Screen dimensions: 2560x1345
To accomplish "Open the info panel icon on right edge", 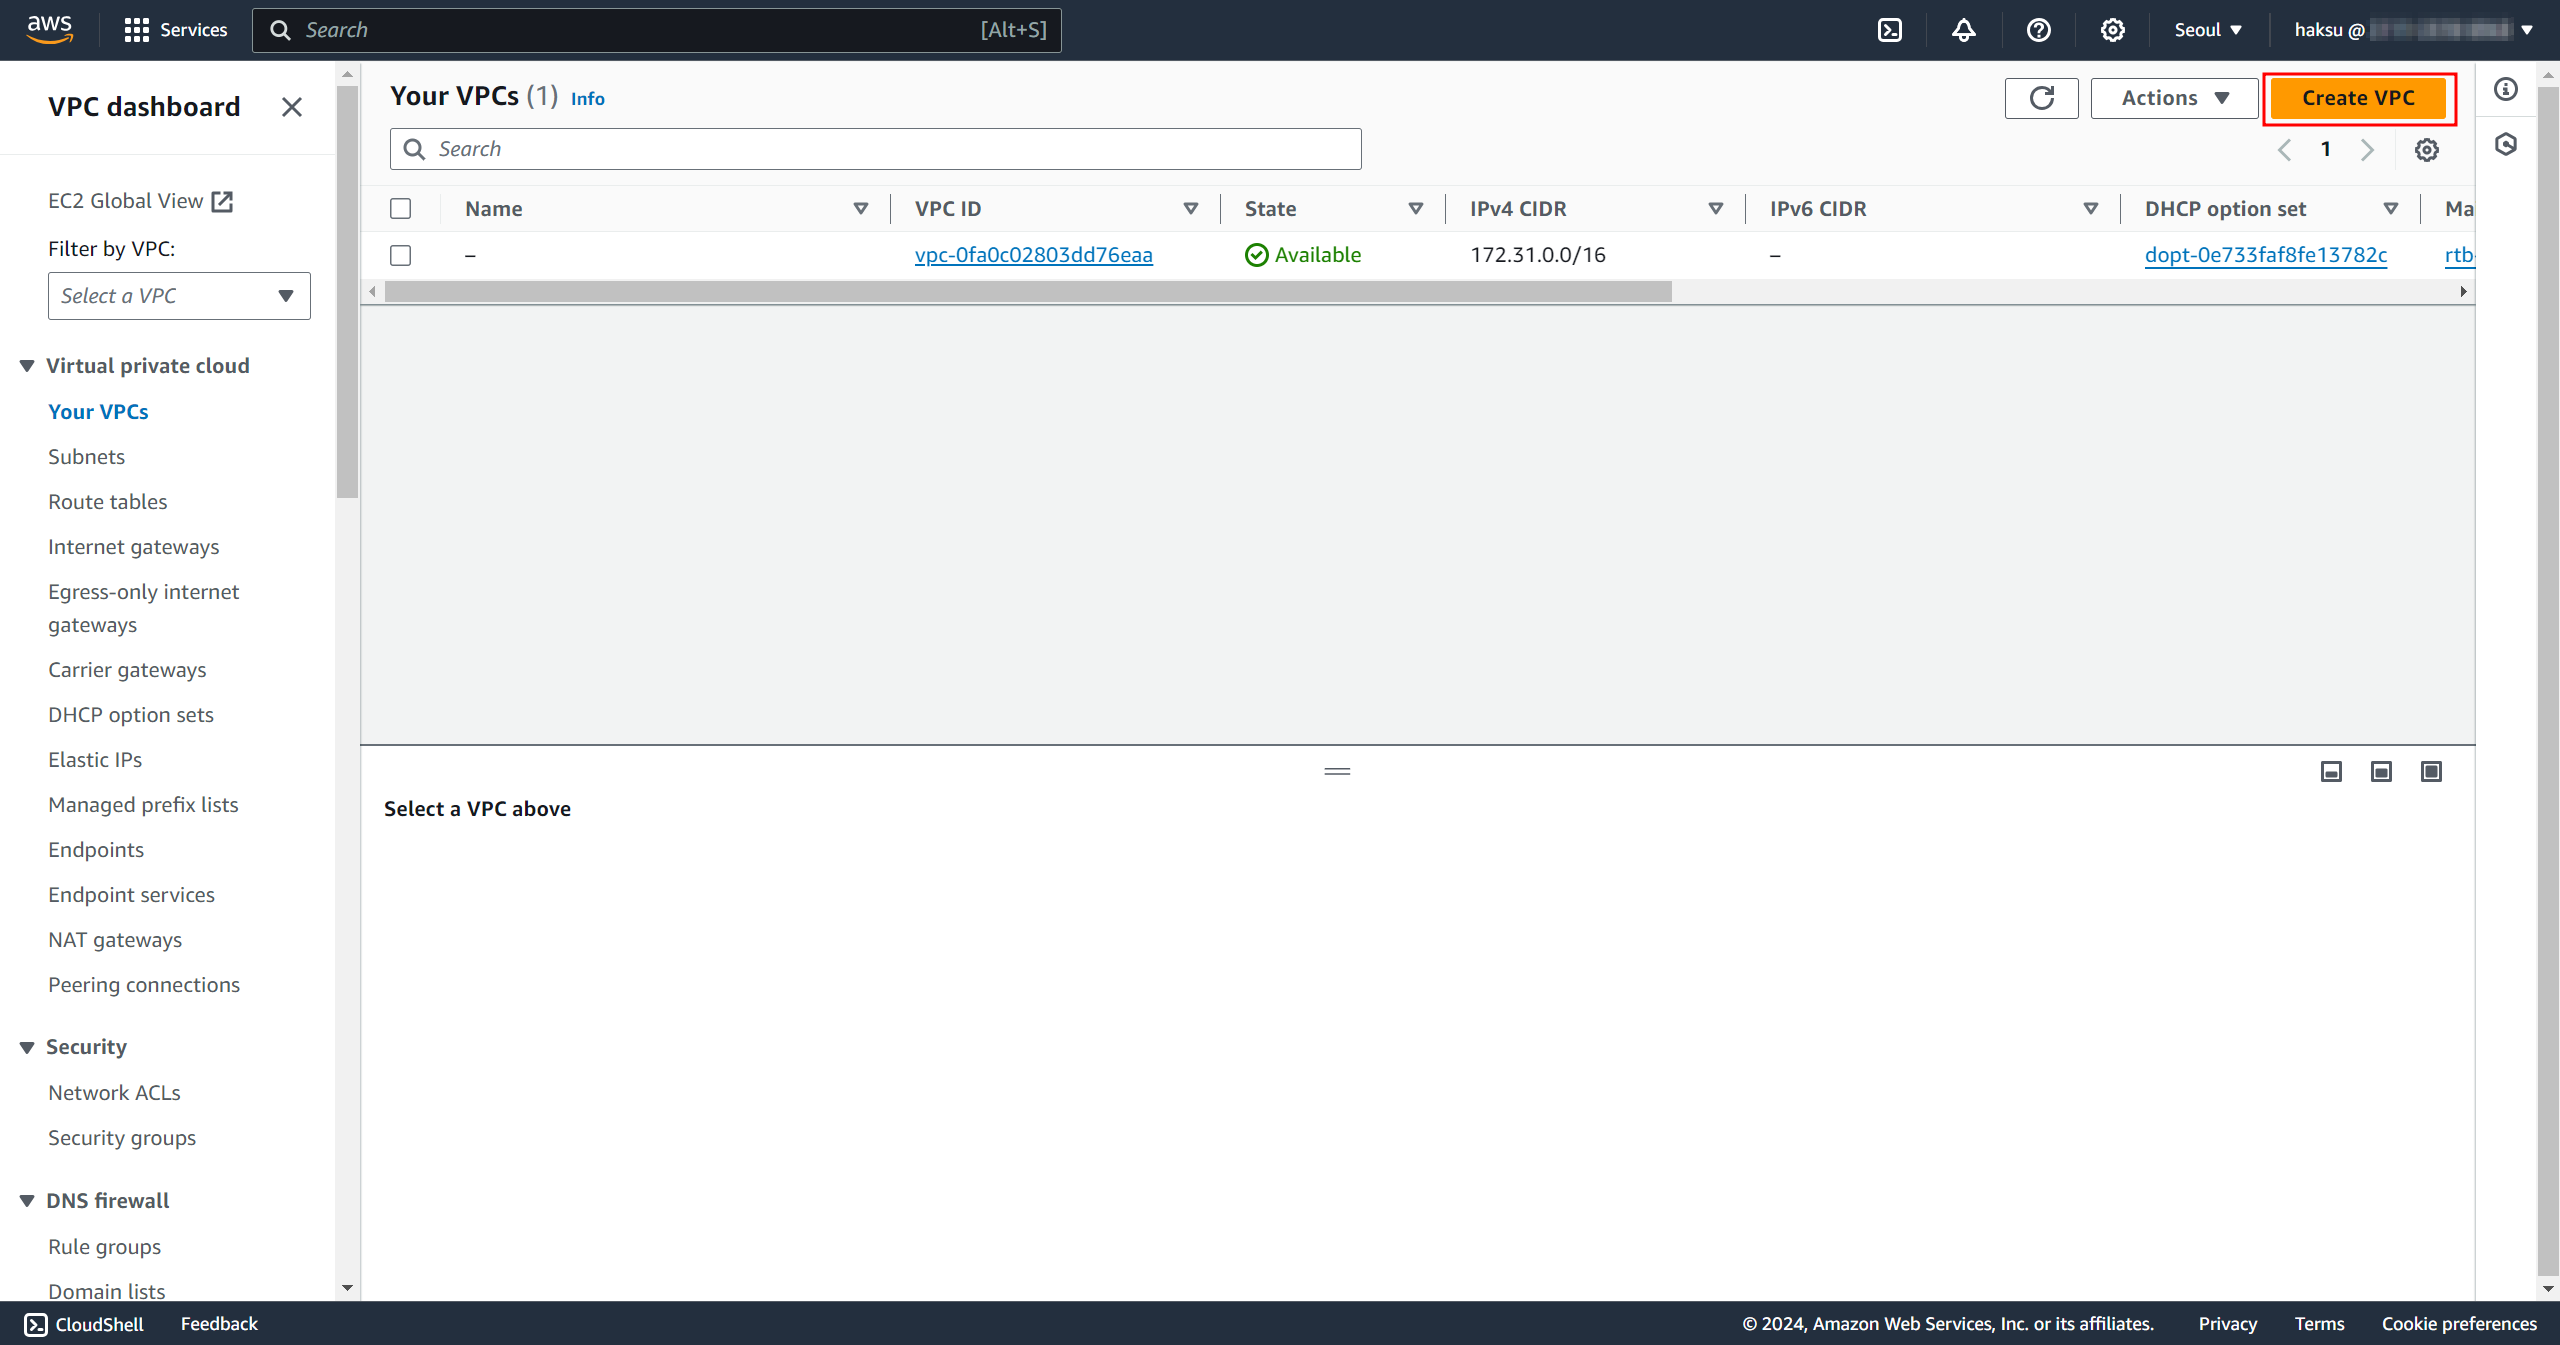I will coord(2505,90).
